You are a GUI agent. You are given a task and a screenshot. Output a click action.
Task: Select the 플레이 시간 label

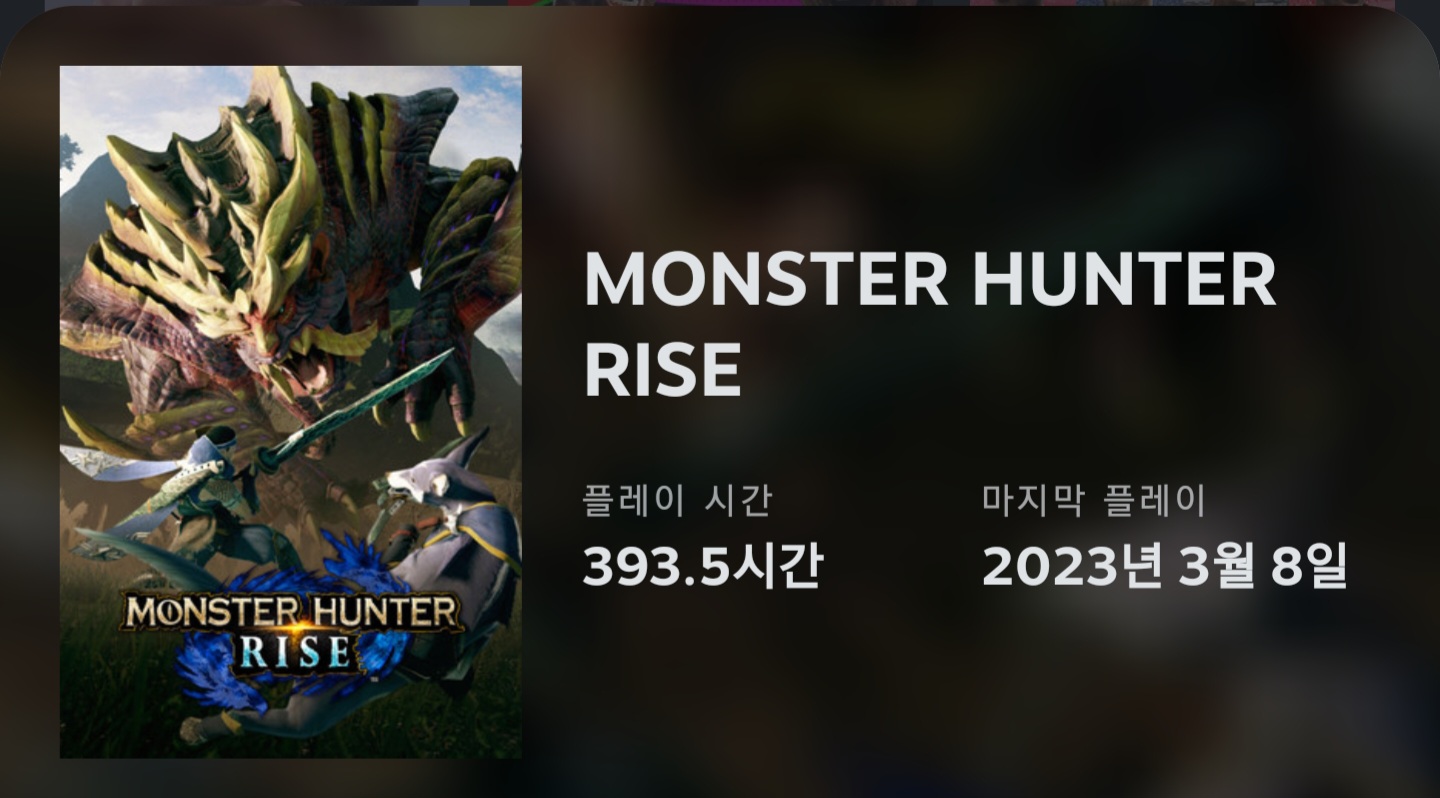(x=677, y=500)
